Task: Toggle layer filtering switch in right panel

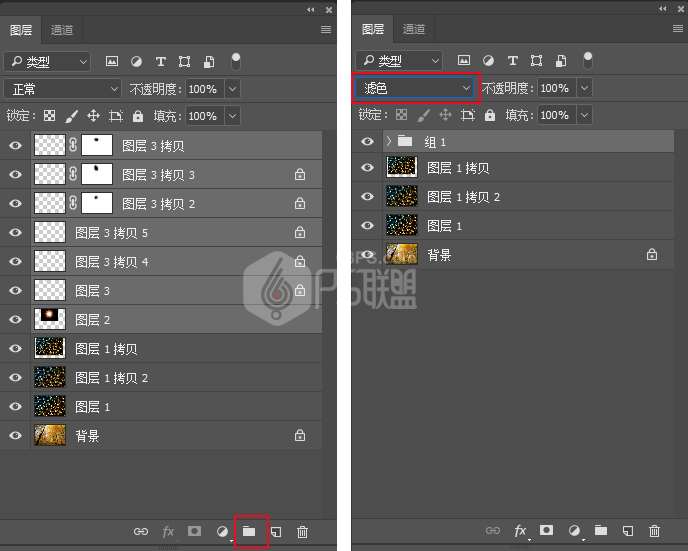Action: (x=588, y=61)
